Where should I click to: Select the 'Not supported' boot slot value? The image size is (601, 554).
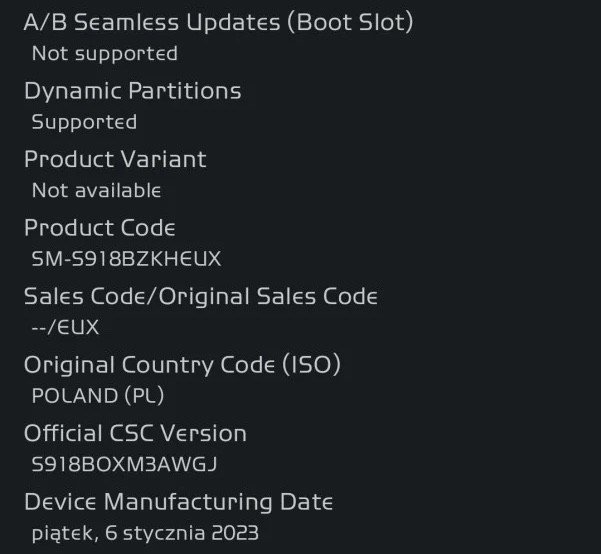pyautogui.click(x=104, y=53)
